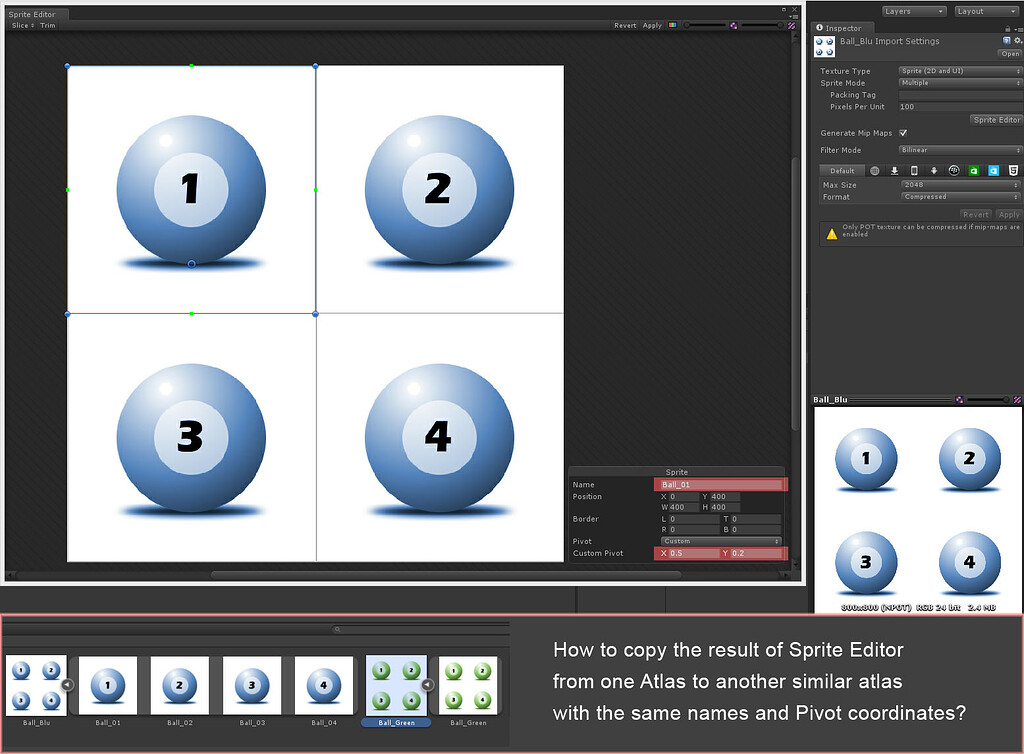
Task: Select the standalone download platform icon
Action: pyautogui.click(x=894, y=171)
